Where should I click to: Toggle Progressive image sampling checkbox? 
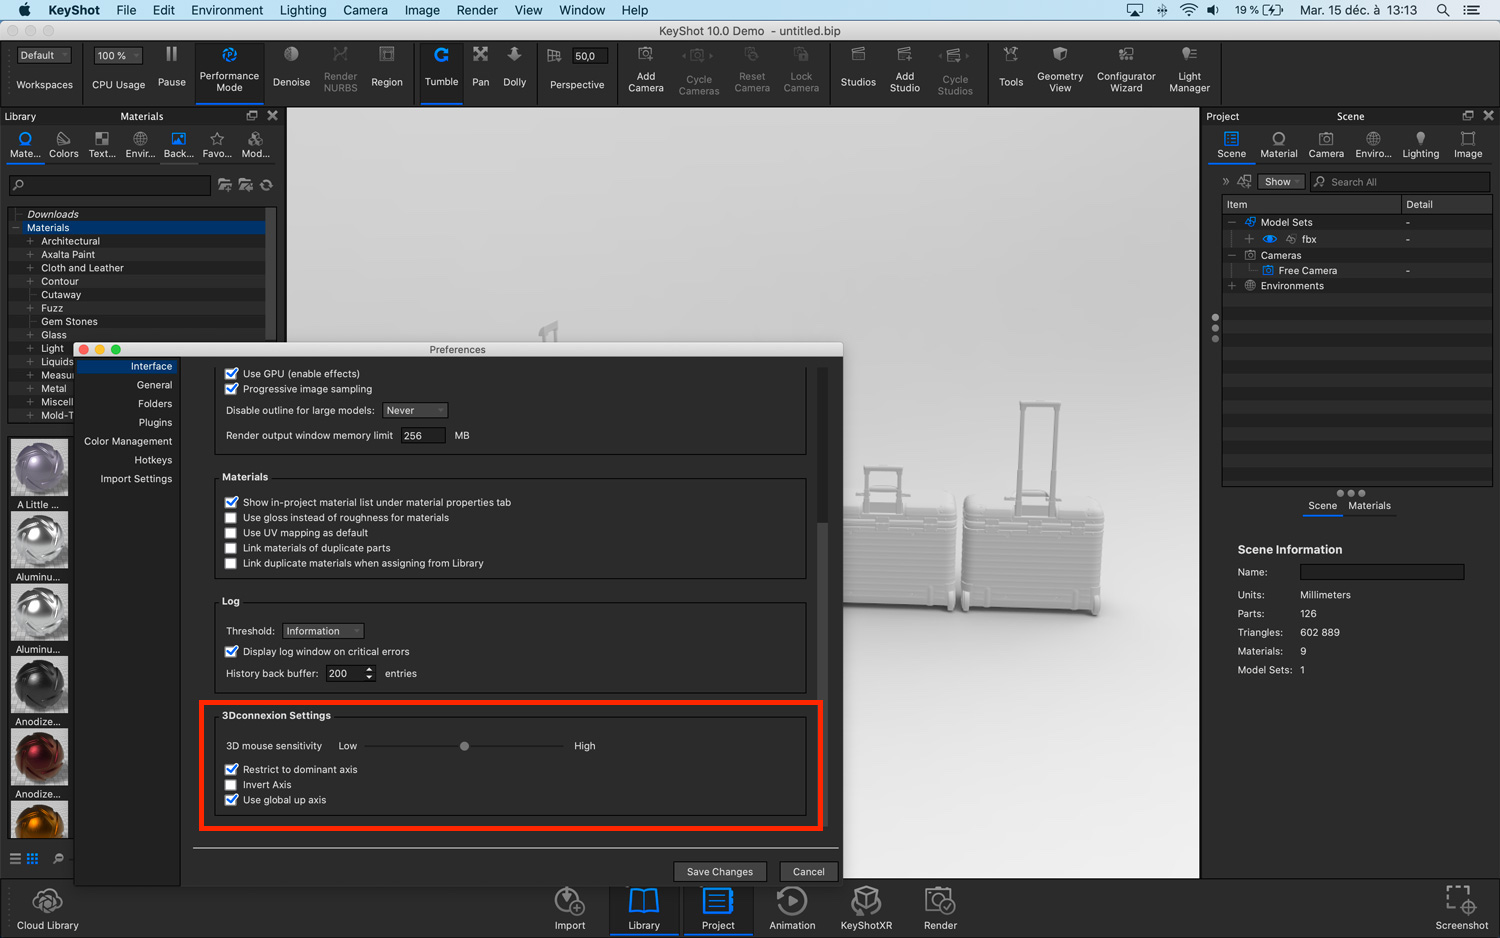pos(232,389)
